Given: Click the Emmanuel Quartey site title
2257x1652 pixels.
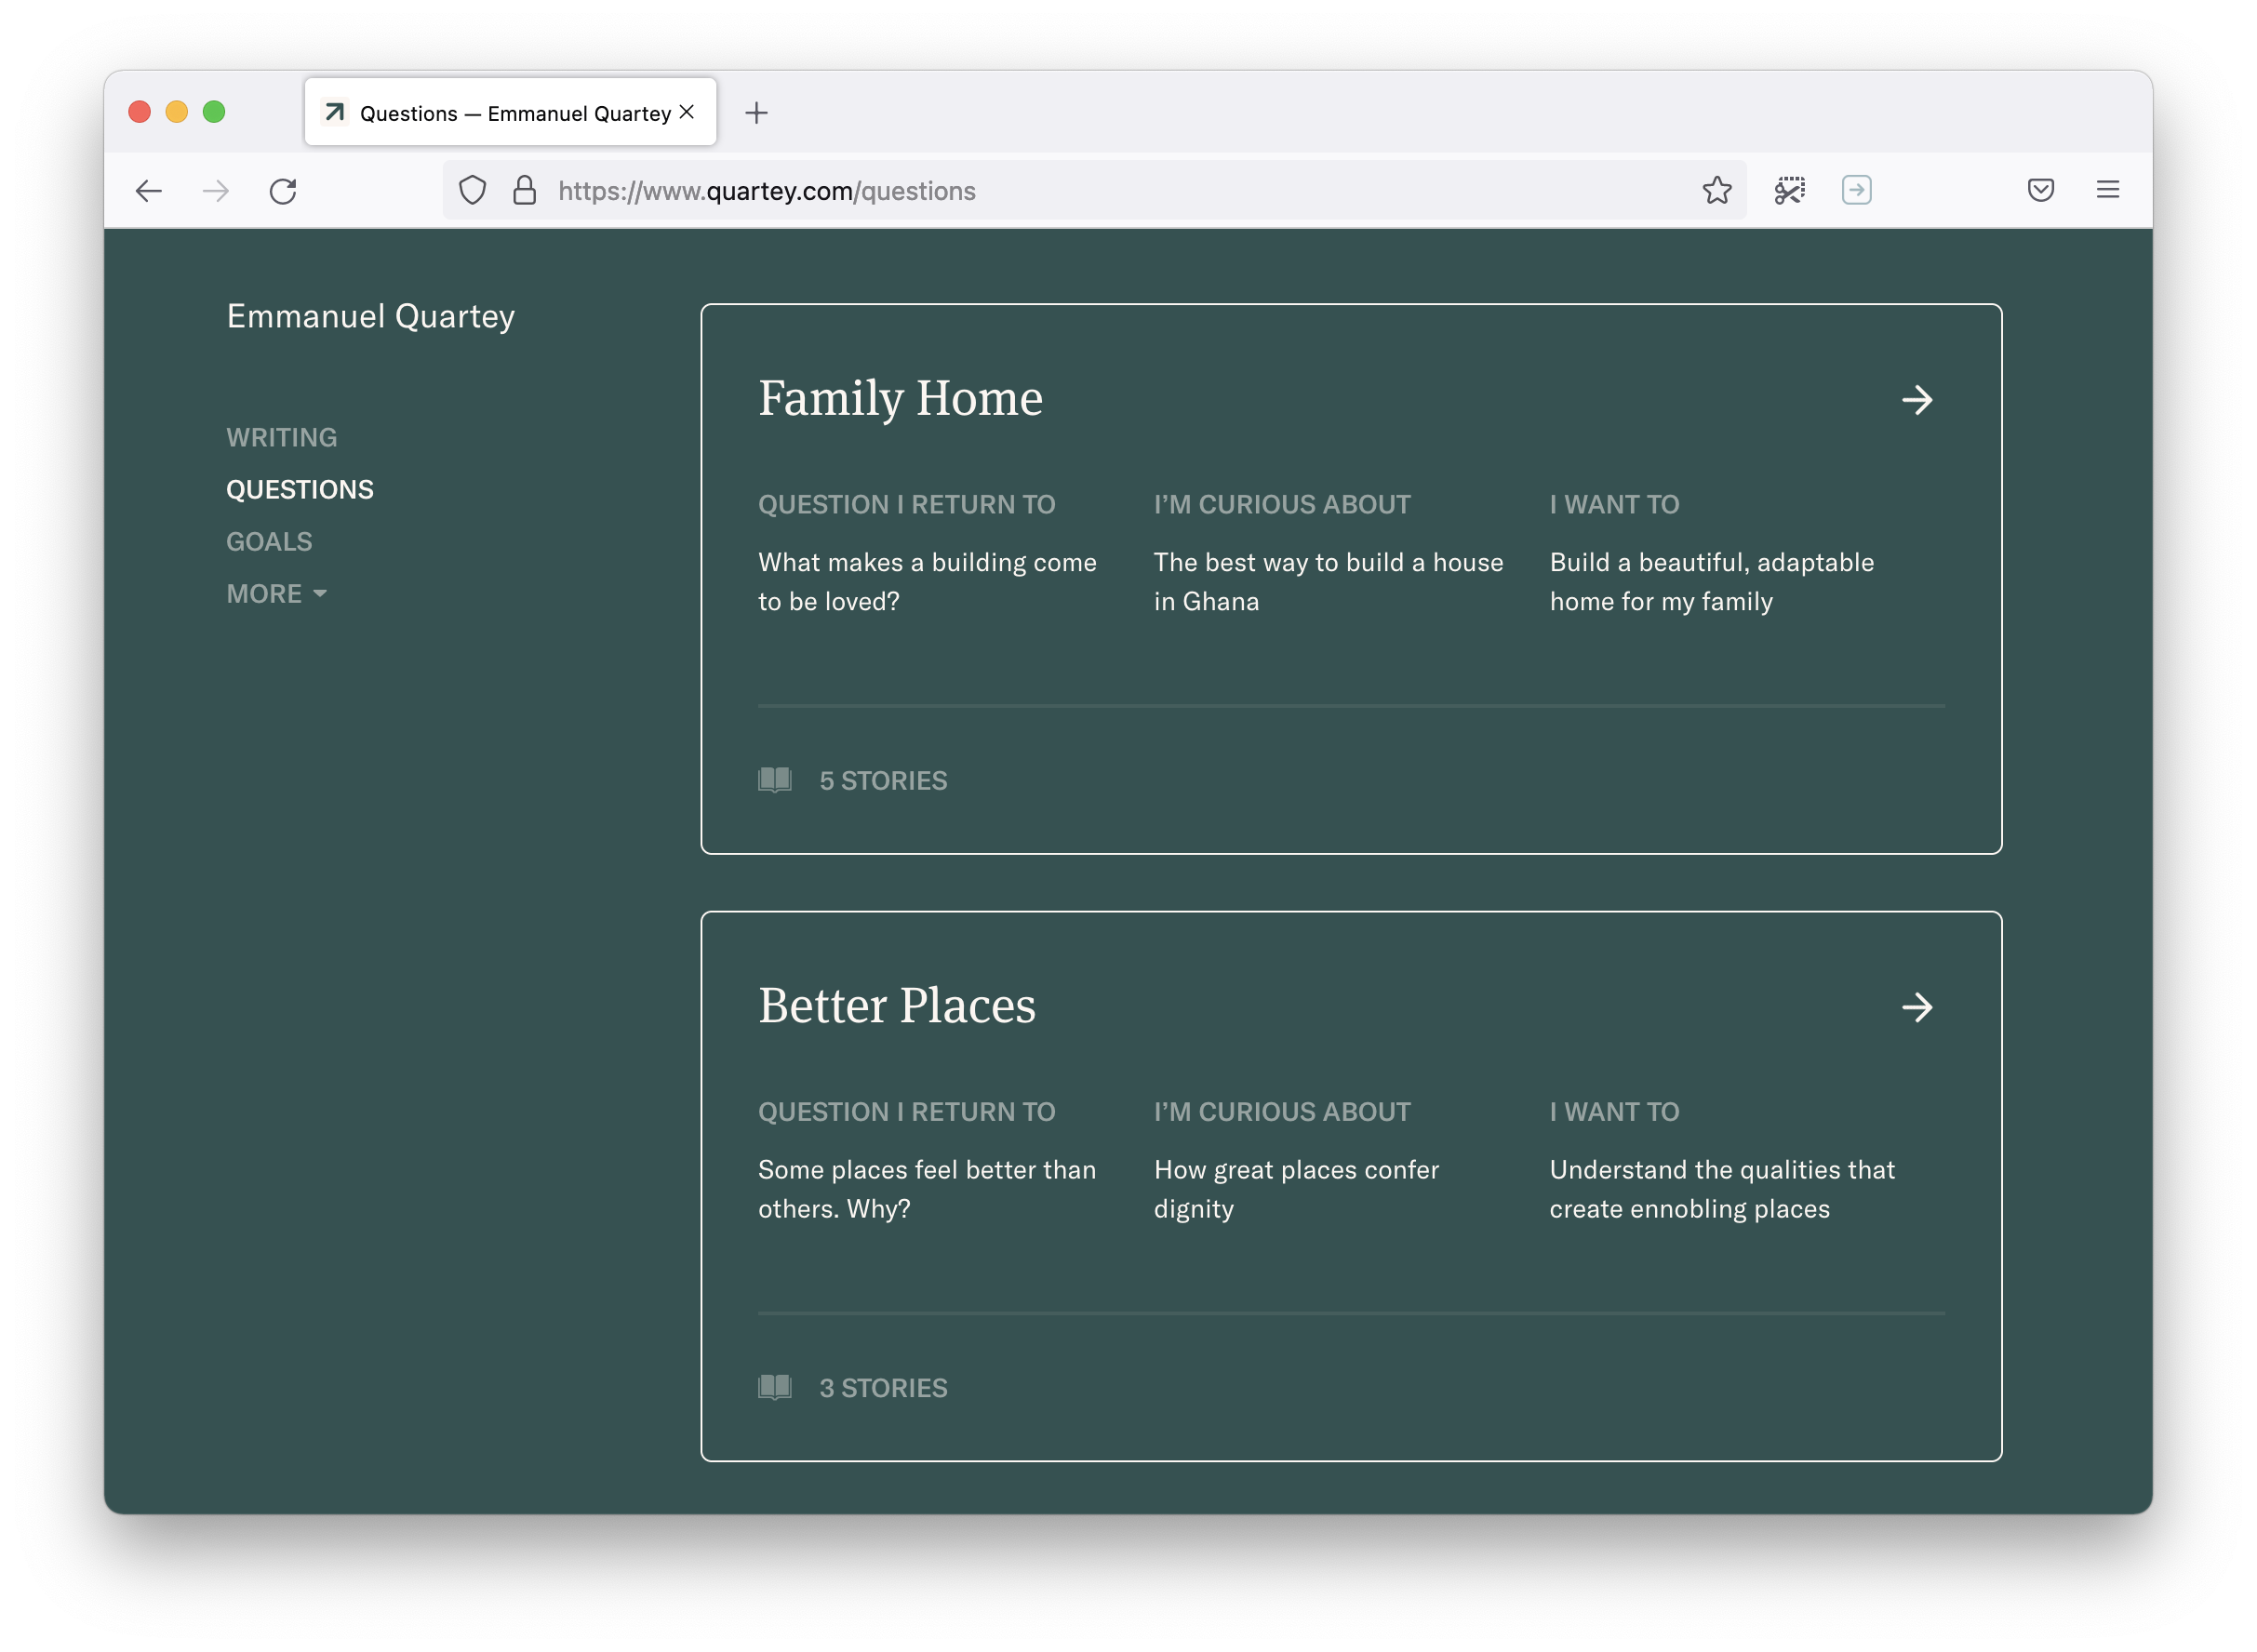Looking at the screenshot, I should point(370,316).
